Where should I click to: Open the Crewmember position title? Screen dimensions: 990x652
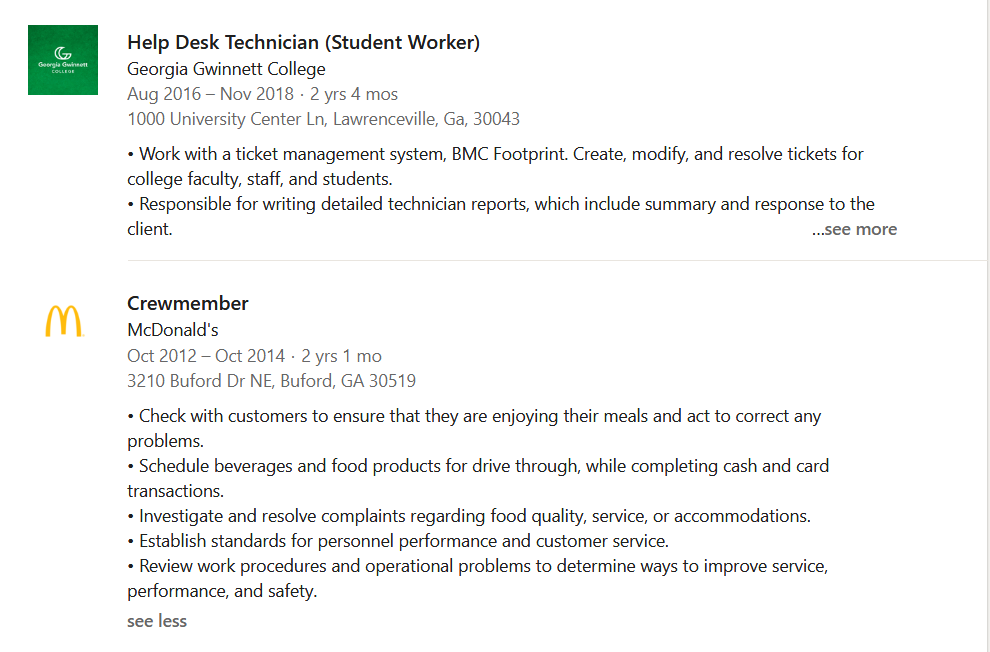pos(188,304)
